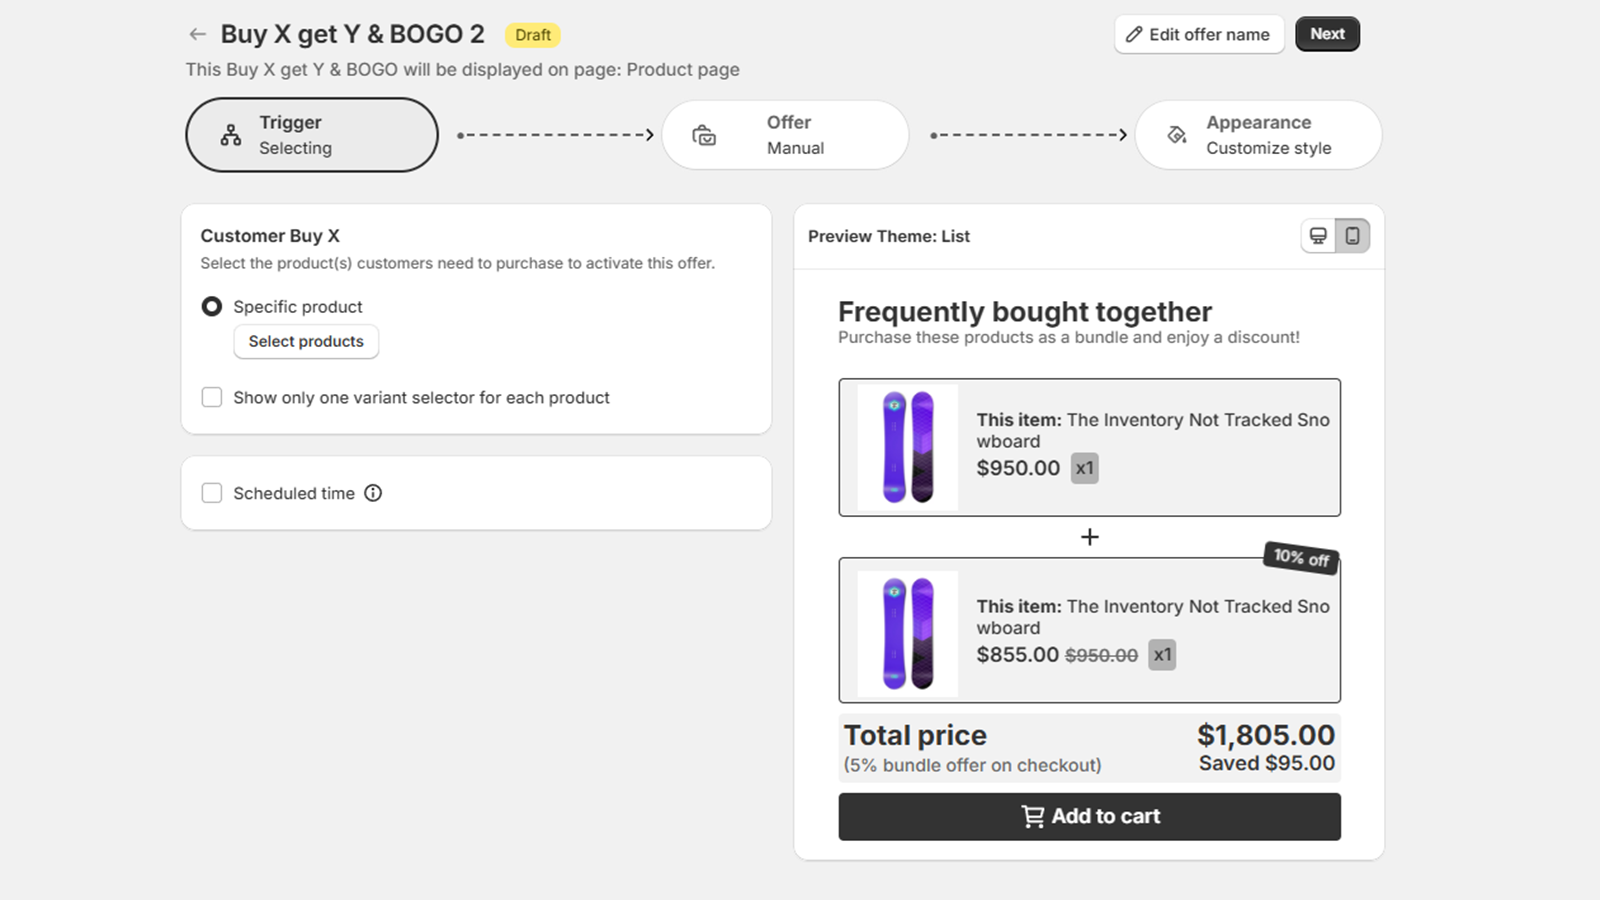Open the Offer Manual step tab

tap(785, 135)
